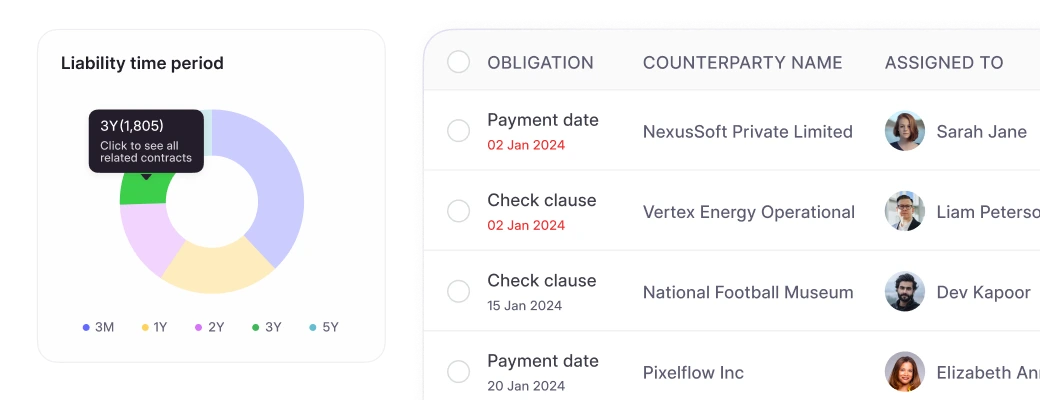Open the Pixelflow Inc counterparty
This screenshot has width=1040, height=400.
693,372
